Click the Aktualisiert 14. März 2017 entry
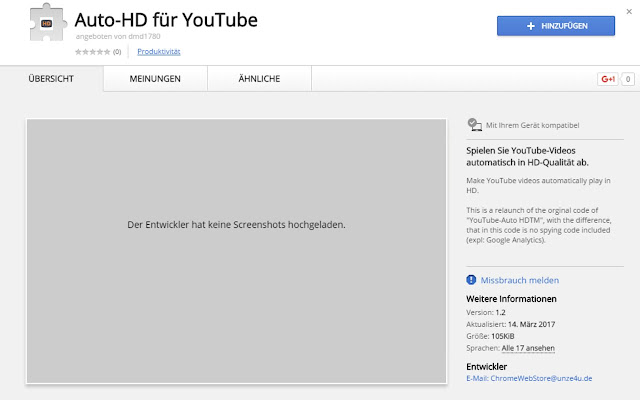This screenshot has width=640, height=400. pyautogui.click(x=511, y=324)
